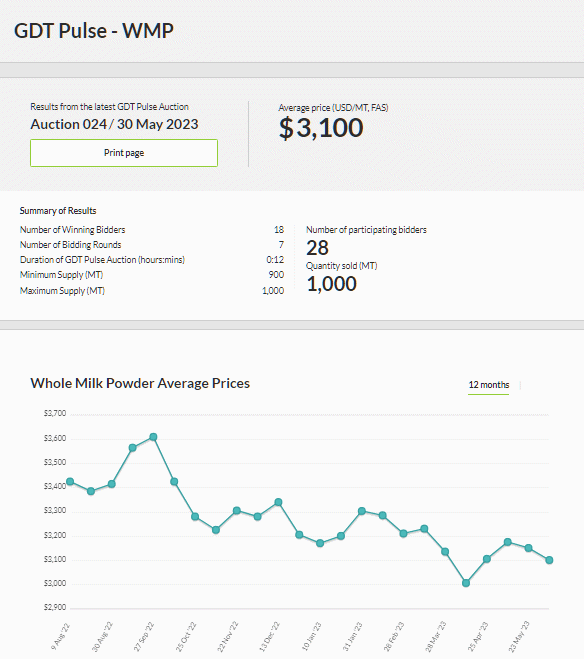584x659 pixels.
Task: Click the Number of Bidding Rounds label
Action: click(71, 245)
